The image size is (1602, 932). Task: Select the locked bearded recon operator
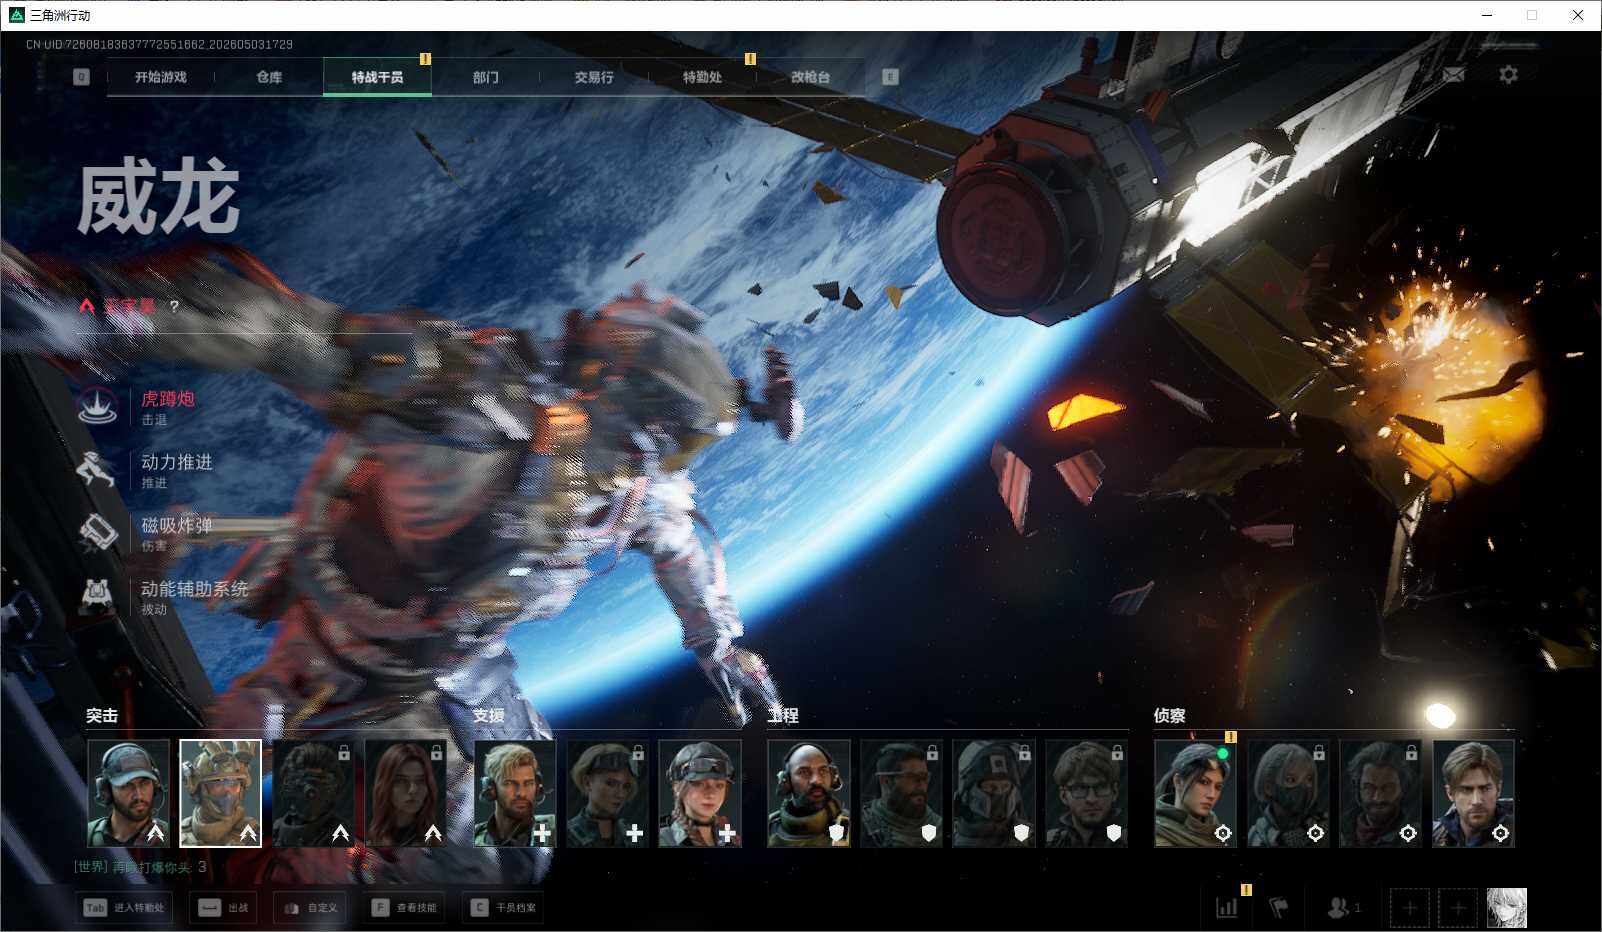[x=1380, y=793]
